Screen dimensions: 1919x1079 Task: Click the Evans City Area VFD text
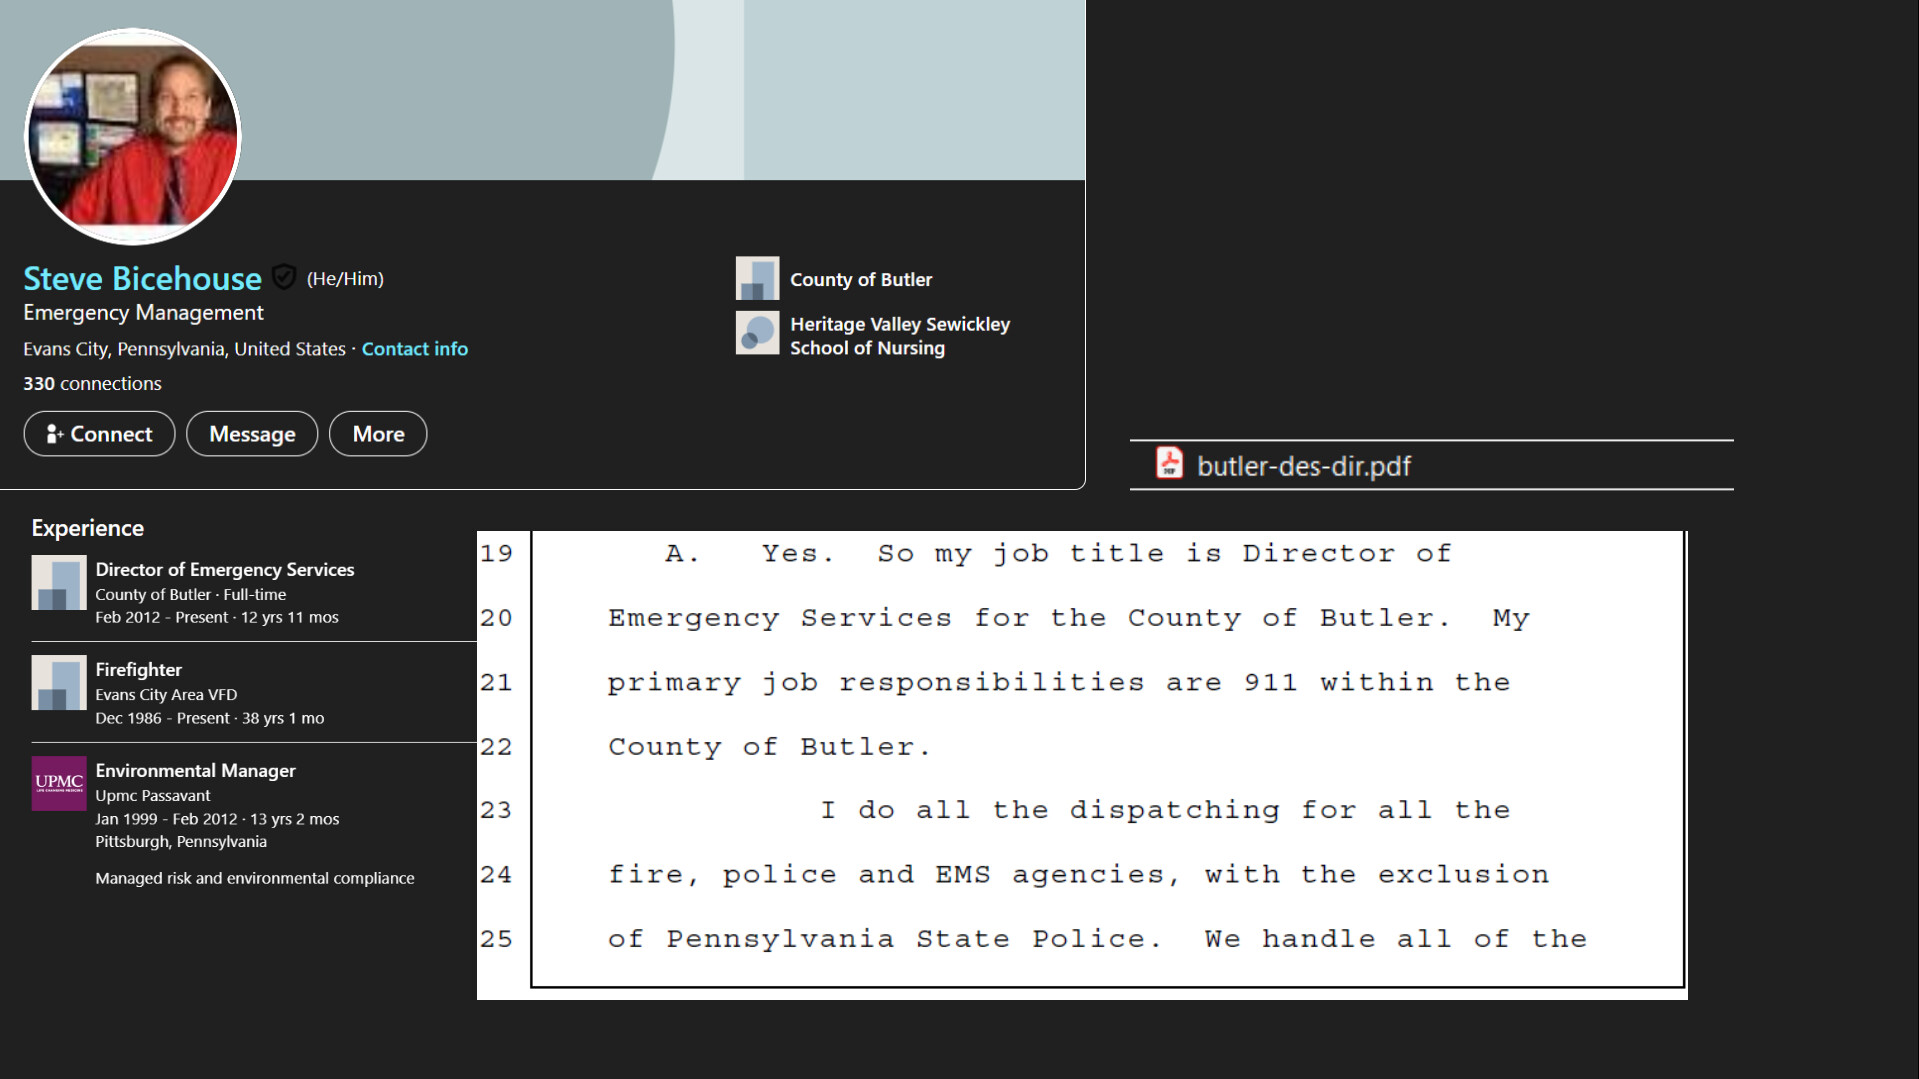(x=166, y=694)
